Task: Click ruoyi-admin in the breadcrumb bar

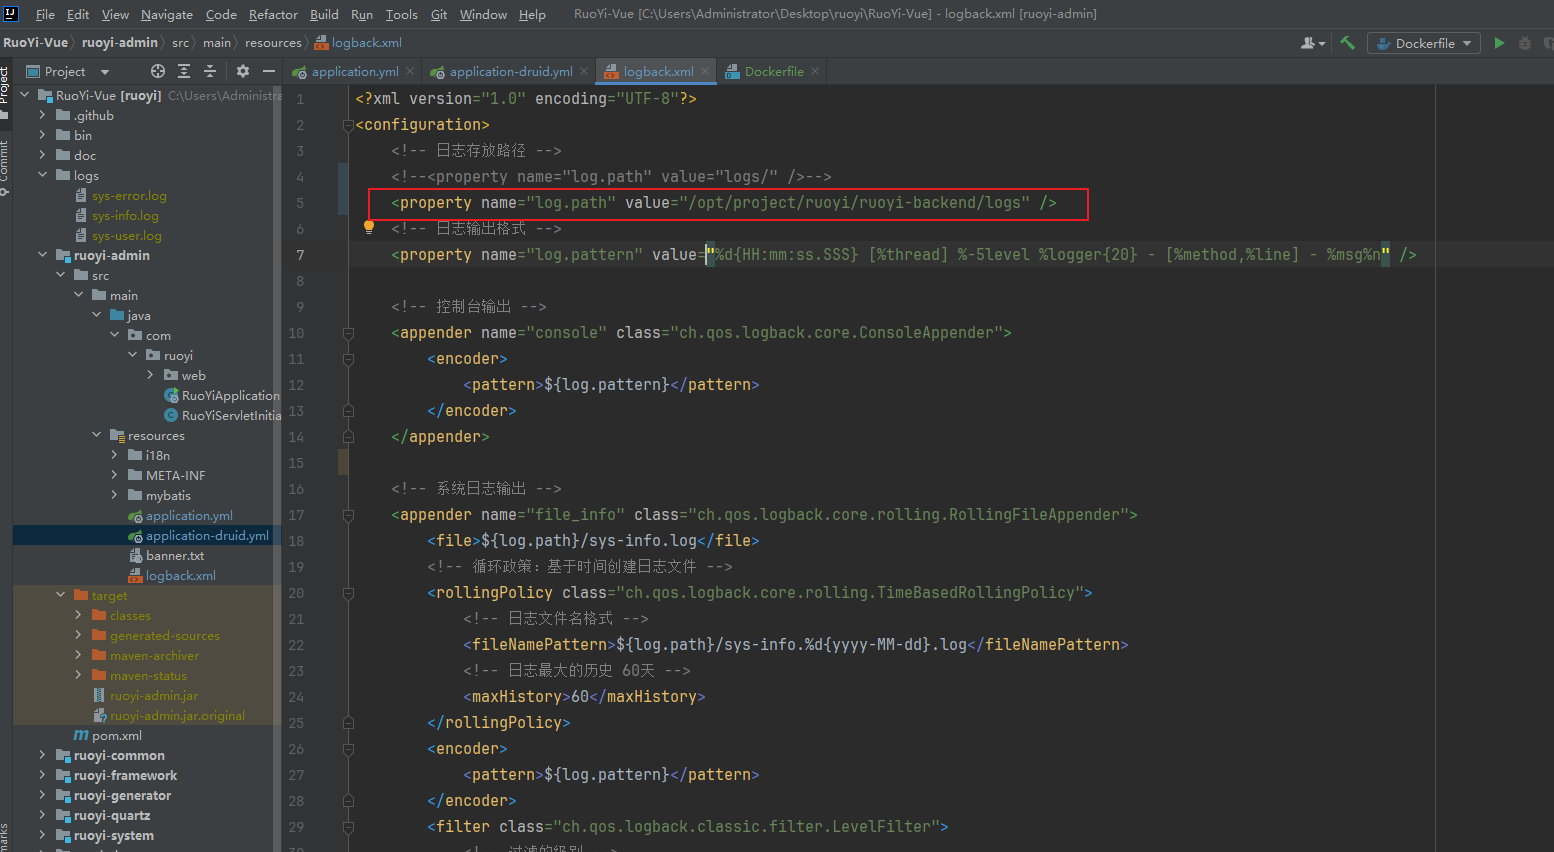Action: pos(119,42)
